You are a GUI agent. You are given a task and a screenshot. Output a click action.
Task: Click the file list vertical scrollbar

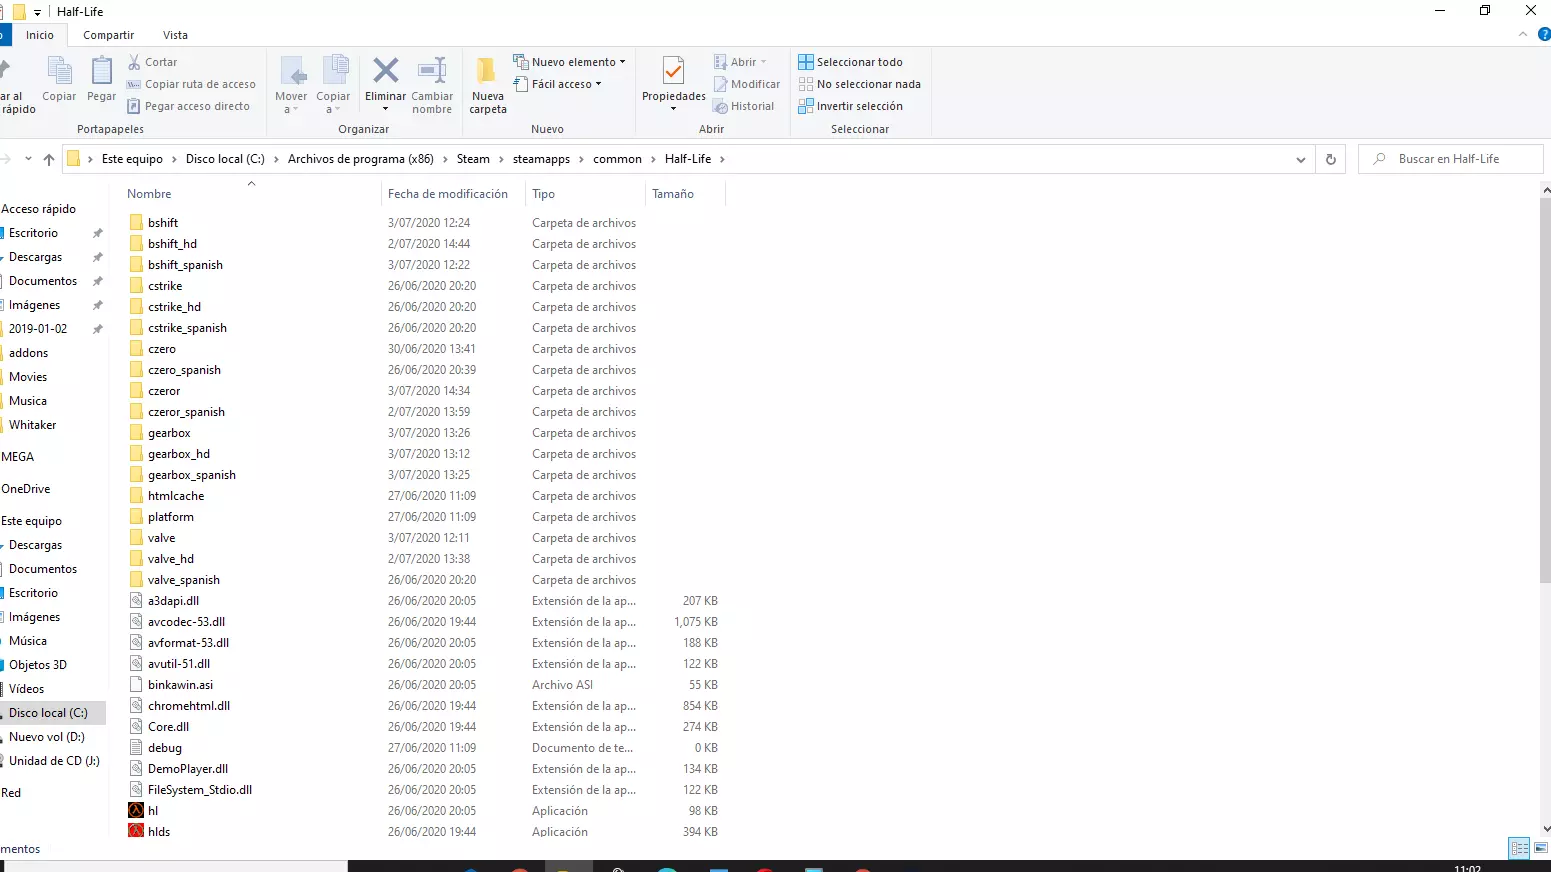(x=1545, y=390)
